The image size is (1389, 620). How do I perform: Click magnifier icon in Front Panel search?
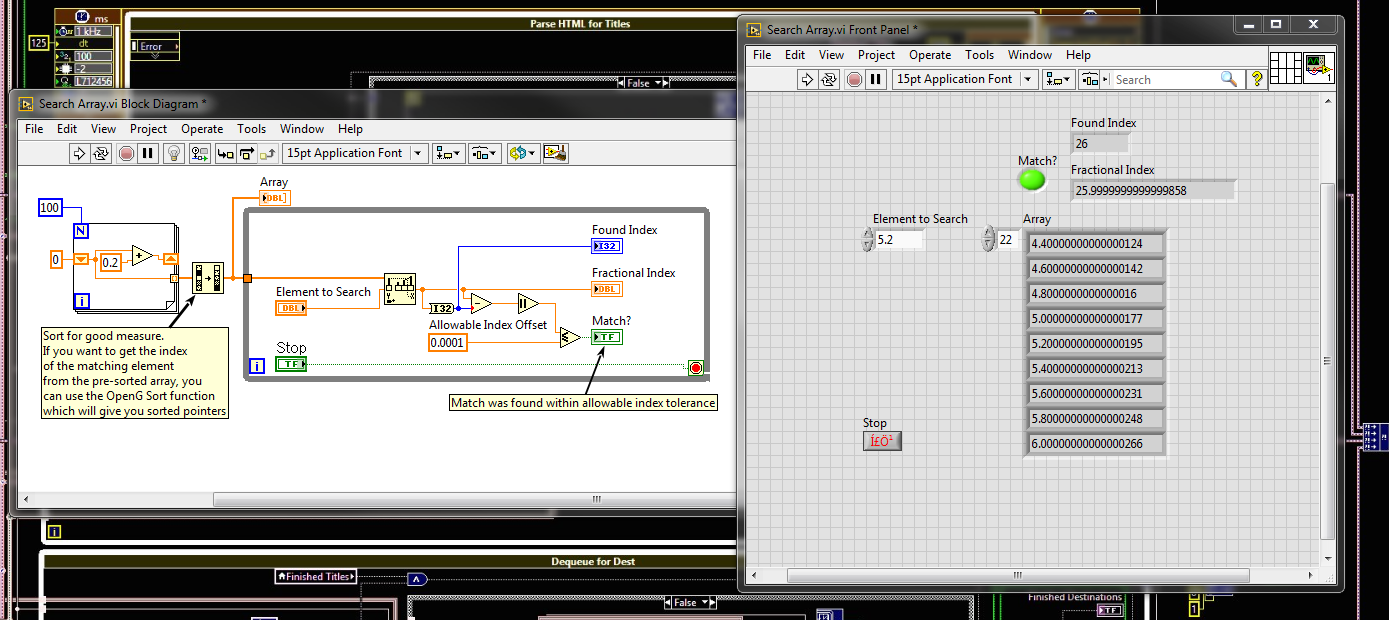click(1229, 79)
